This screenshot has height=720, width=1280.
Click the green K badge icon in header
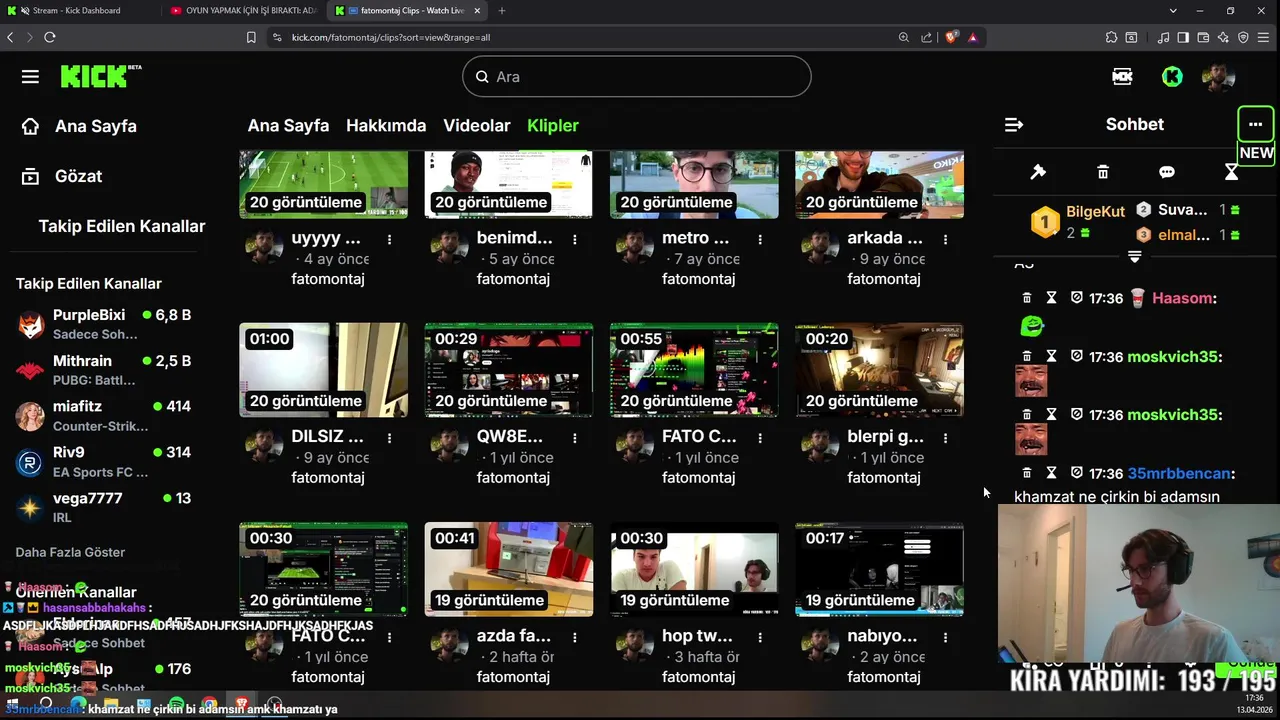[x=1172, y=76]
